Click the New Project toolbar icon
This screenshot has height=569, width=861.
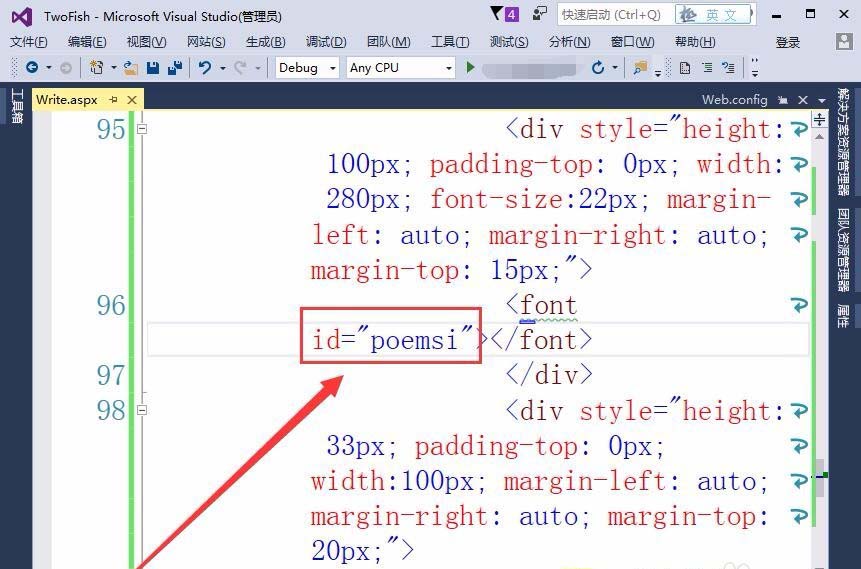(x=97, y=68)
